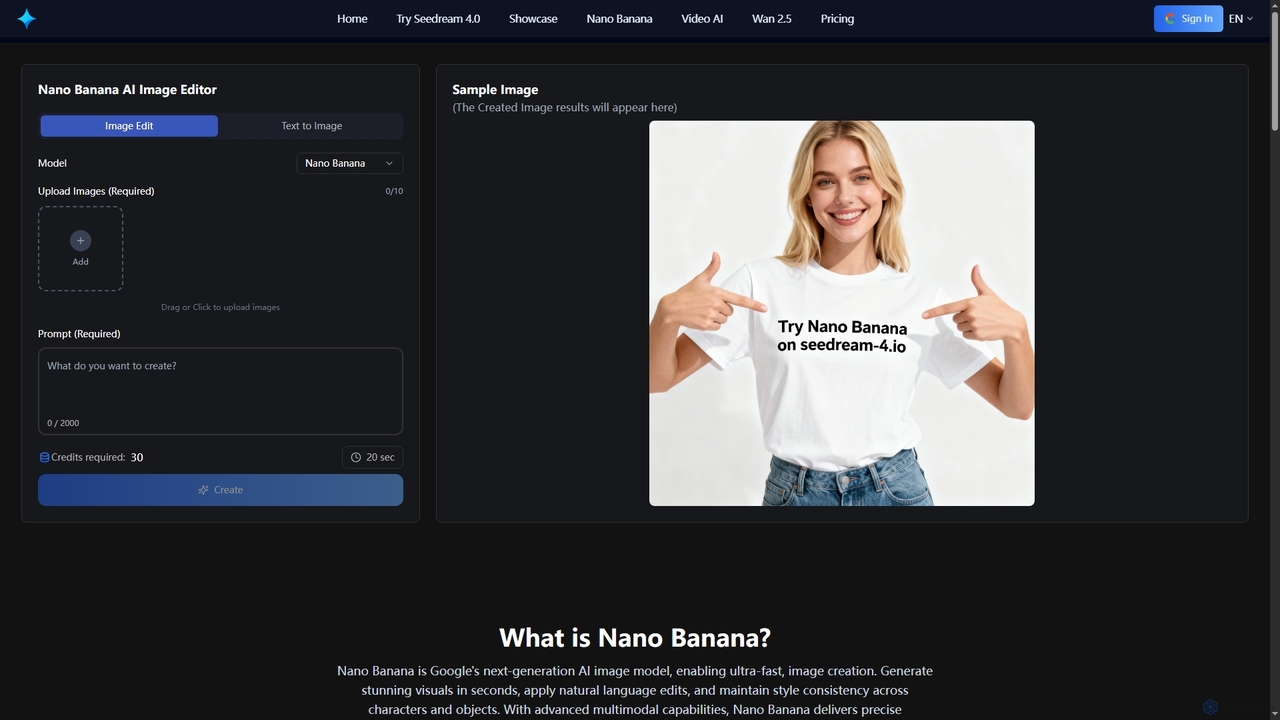
Task: Click the 20 sec duration badge
Action: (372, 457)
